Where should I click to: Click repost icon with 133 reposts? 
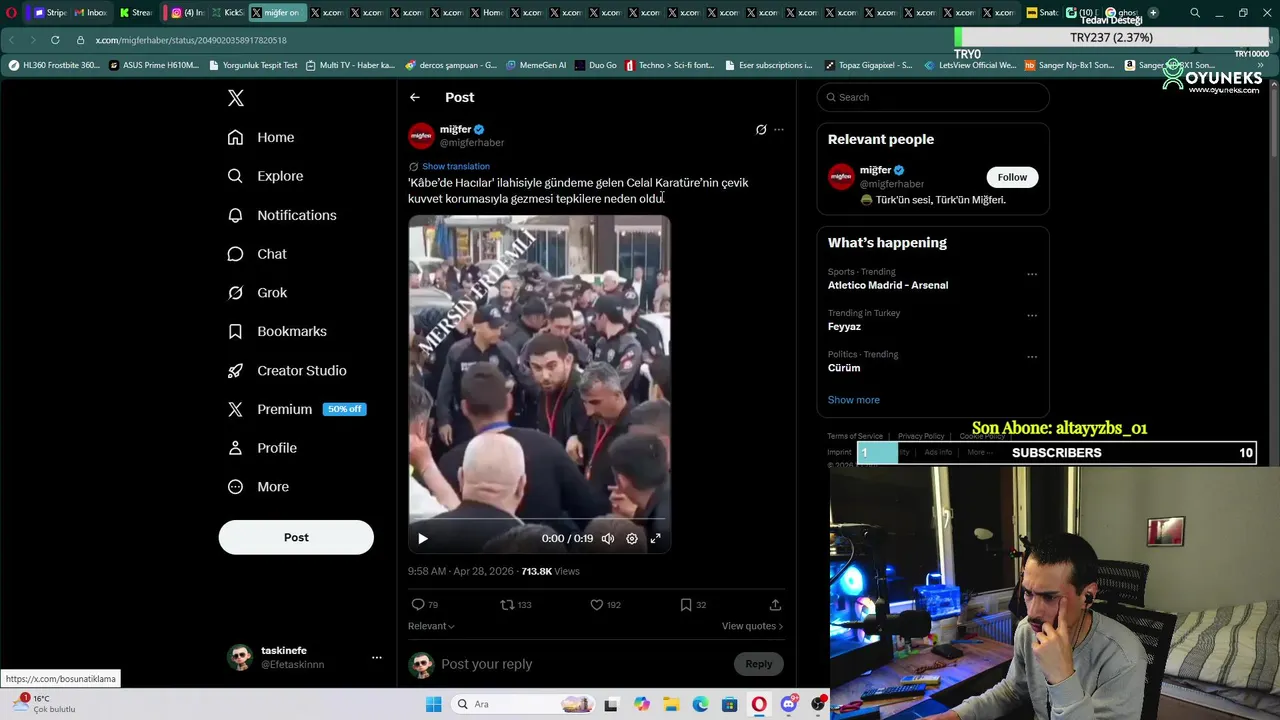point(516,605)
